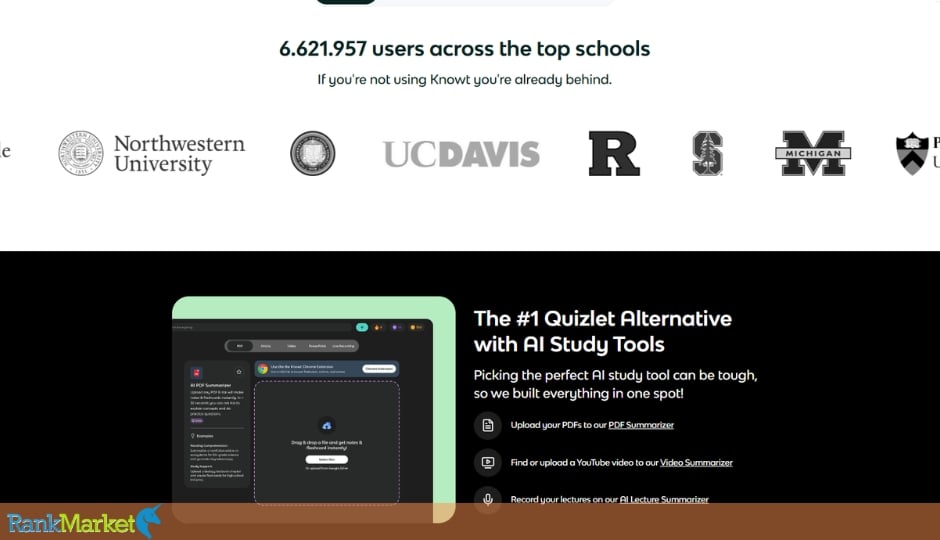Viewport: 940px width, 540px height.
Task: Click the flame streak icon in preview header
Action: tap(378, 327)
